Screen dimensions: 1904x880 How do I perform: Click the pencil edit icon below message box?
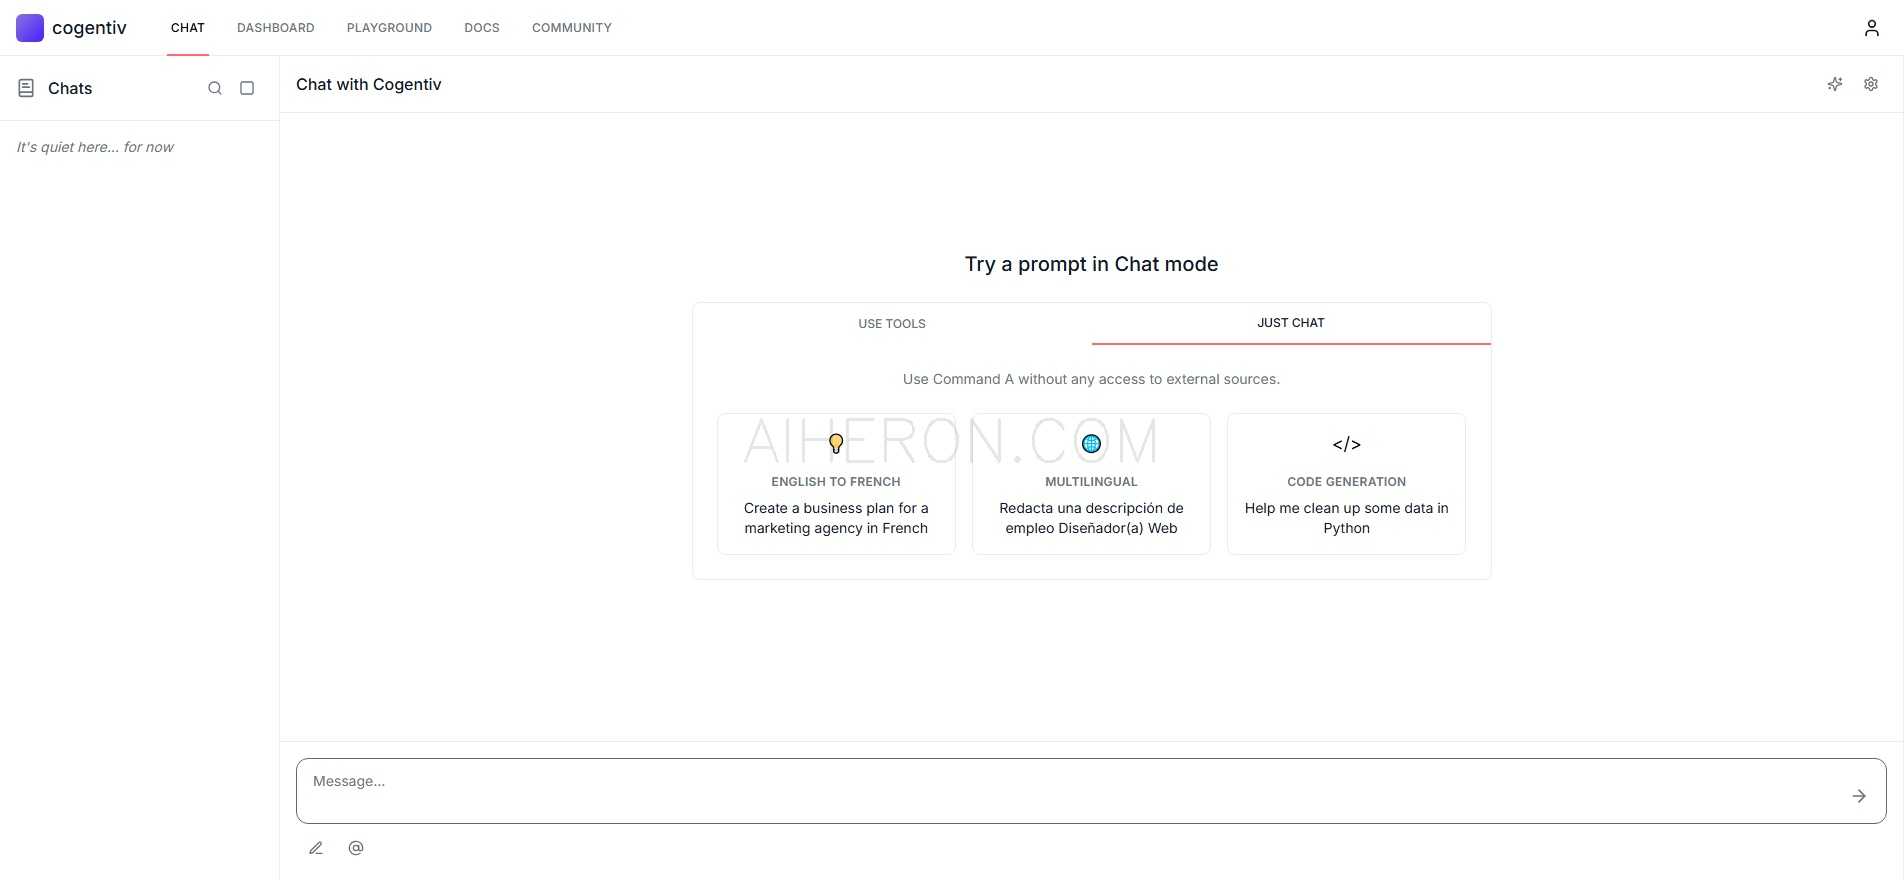point(316,848)
